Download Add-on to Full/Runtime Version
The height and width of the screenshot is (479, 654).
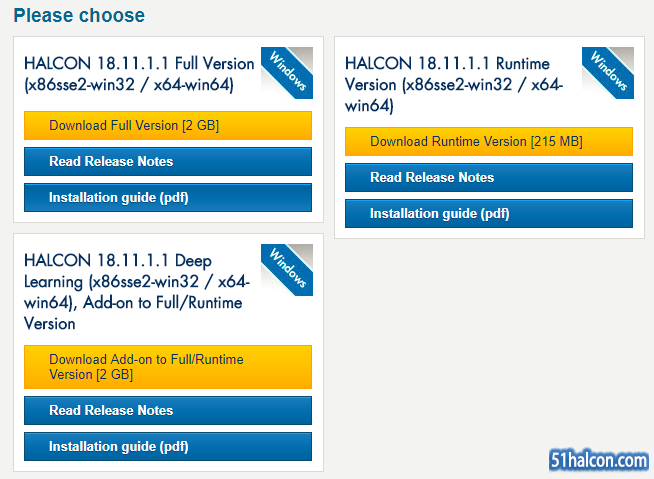(x=168, y=367)
